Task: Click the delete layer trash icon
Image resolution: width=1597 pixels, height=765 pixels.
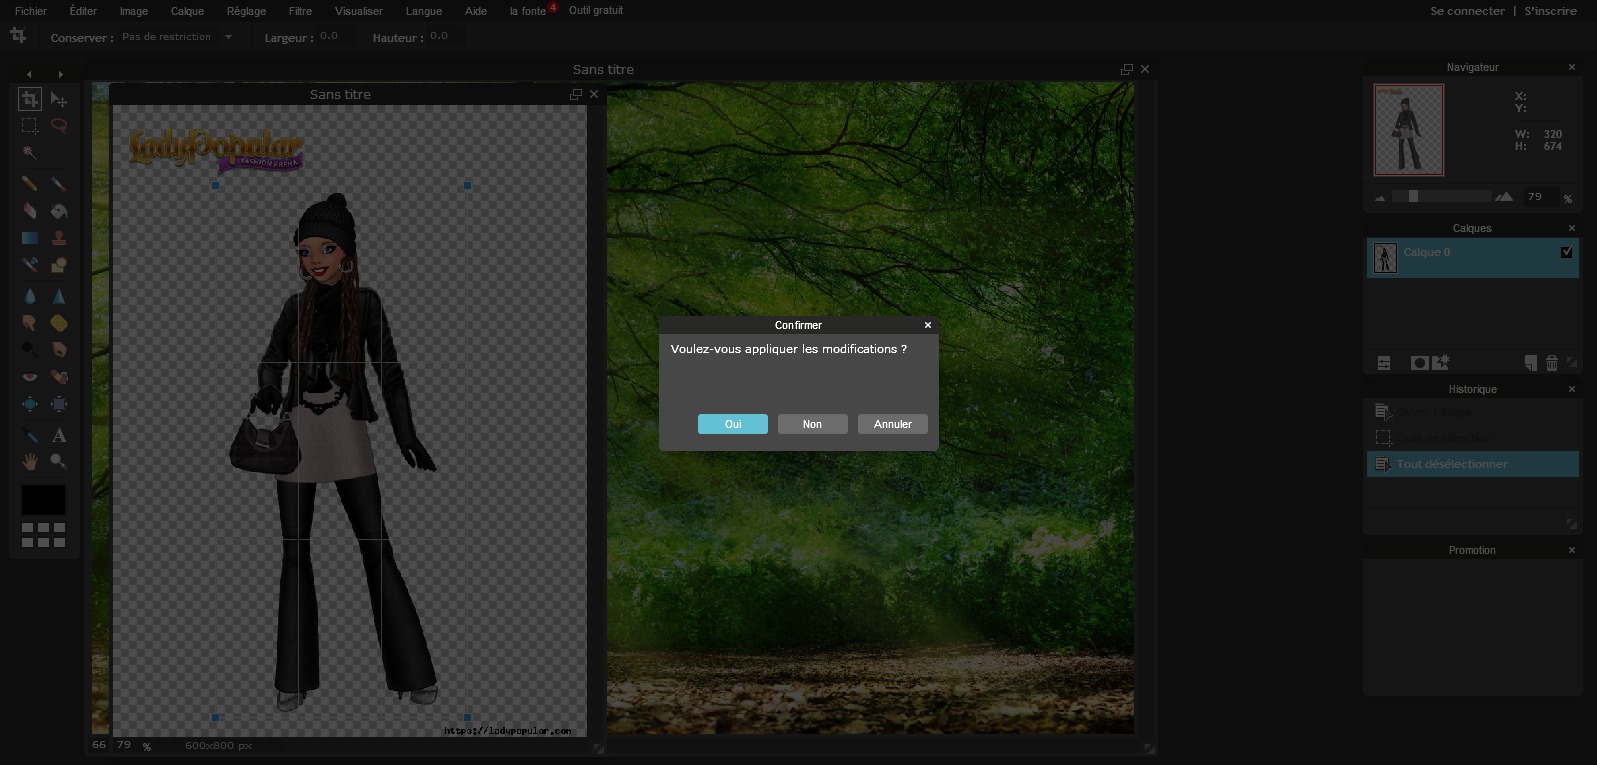Action: coord(1551,363)
